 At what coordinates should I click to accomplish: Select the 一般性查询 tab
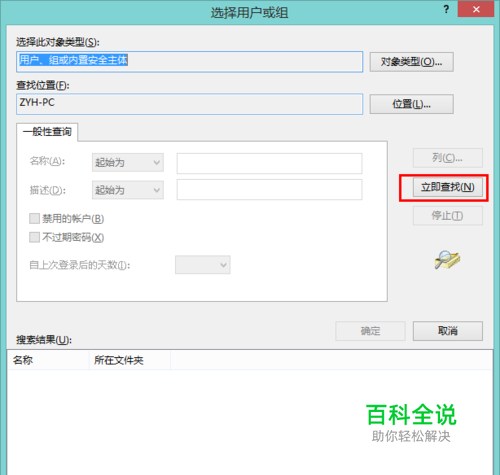(47, 132)
